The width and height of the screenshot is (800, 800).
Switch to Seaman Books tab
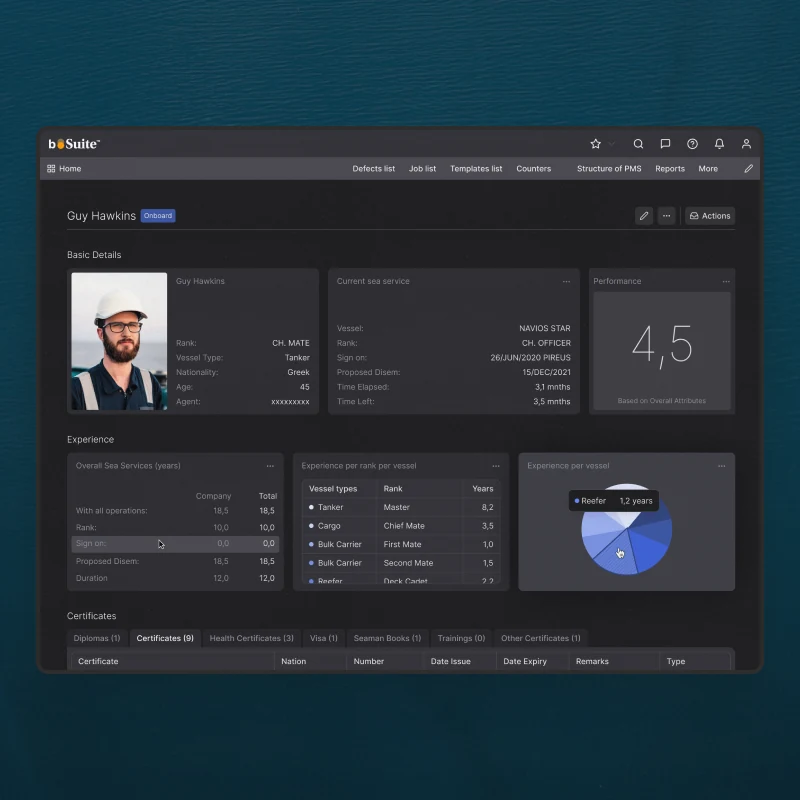387,638
